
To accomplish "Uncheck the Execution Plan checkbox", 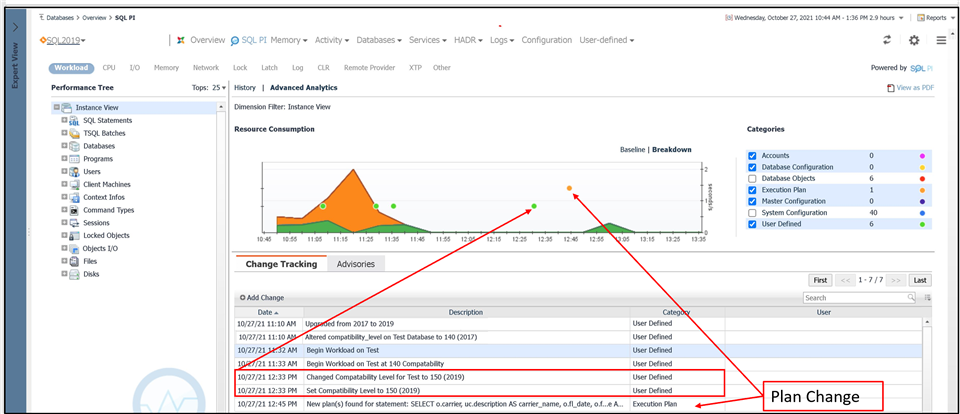I will click(752, 190).
